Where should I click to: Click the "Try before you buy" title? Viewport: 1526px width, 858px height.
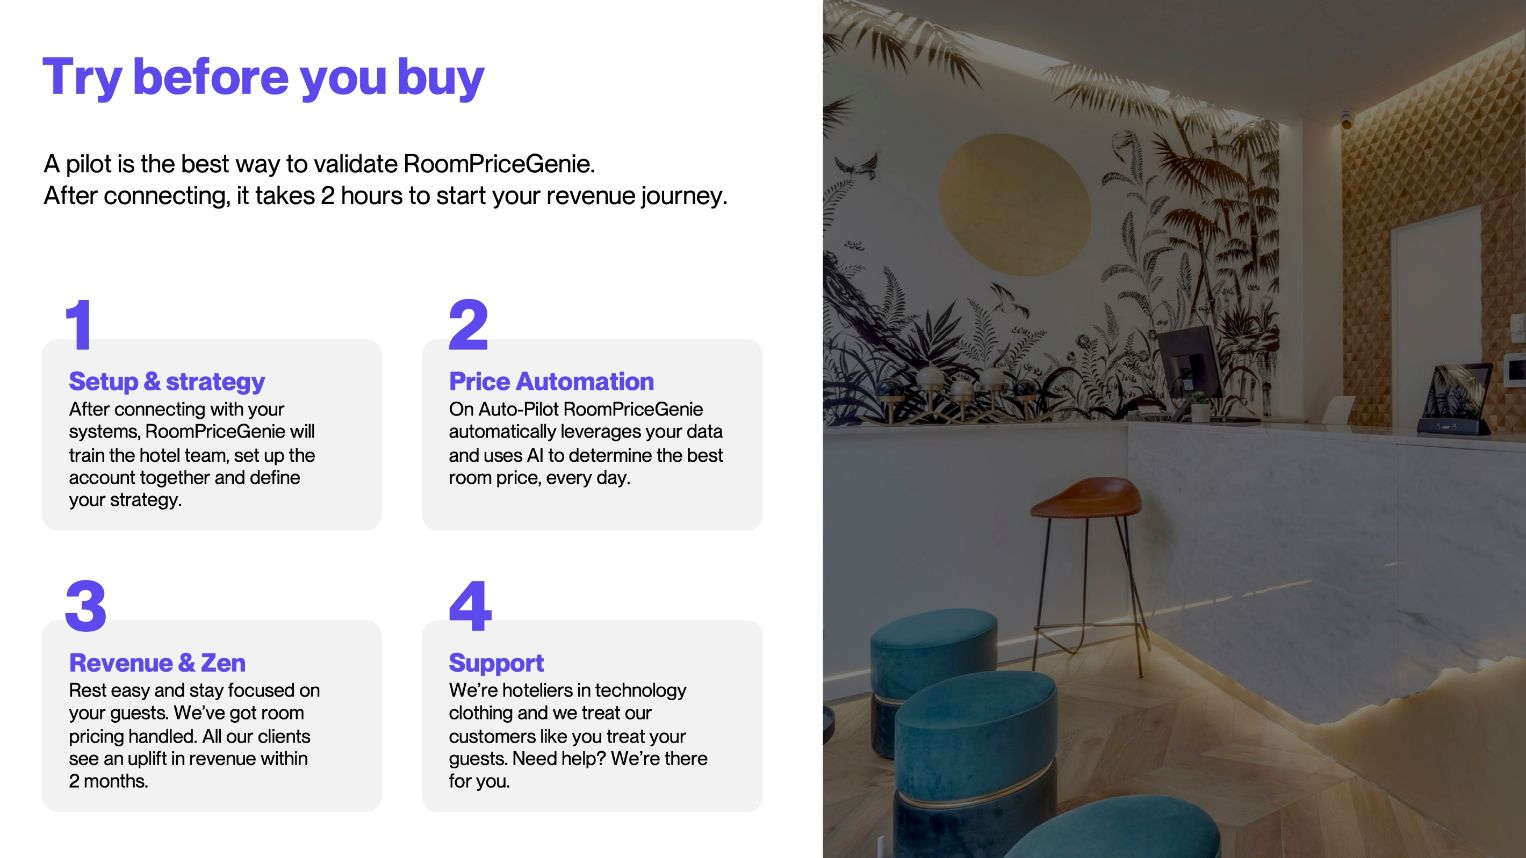coord(263,78)
